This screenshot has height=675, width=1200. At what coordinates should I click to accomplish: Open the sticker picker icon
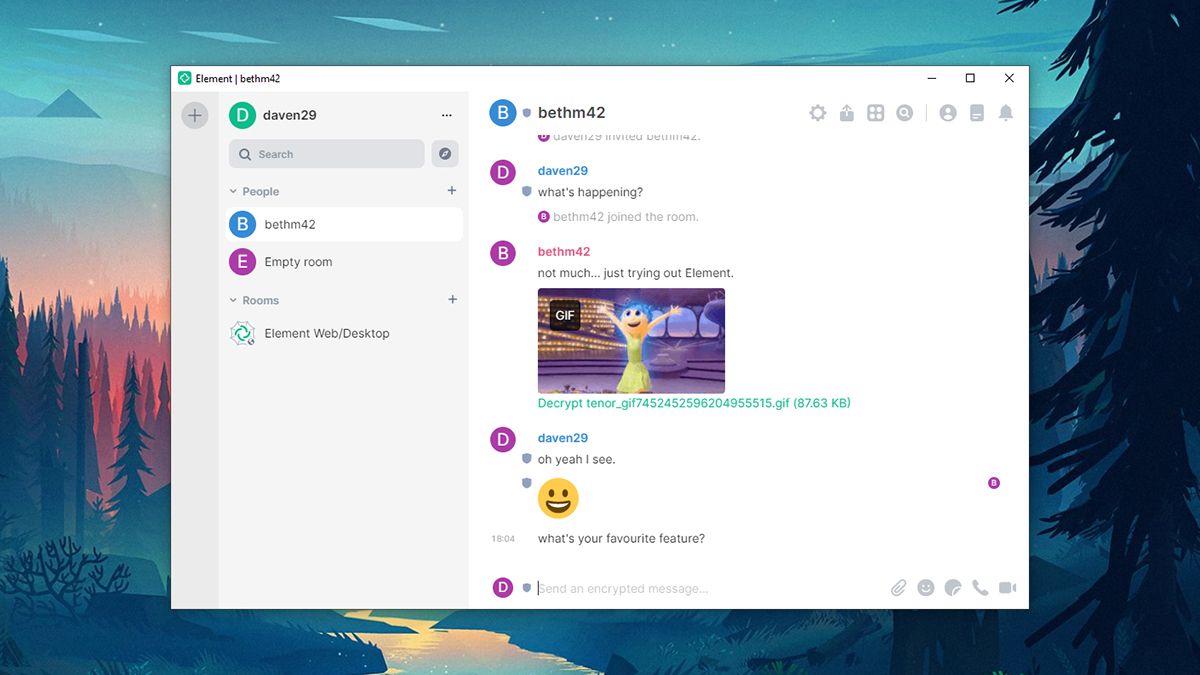coord(952,587)
